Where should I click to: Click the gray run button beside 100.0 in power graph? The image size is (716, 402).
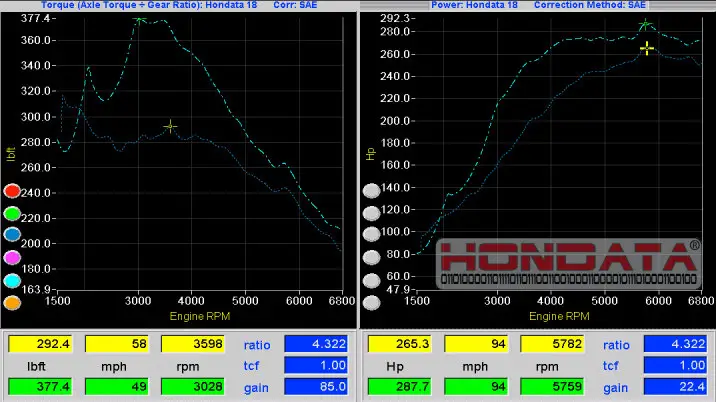pos(371,235)
